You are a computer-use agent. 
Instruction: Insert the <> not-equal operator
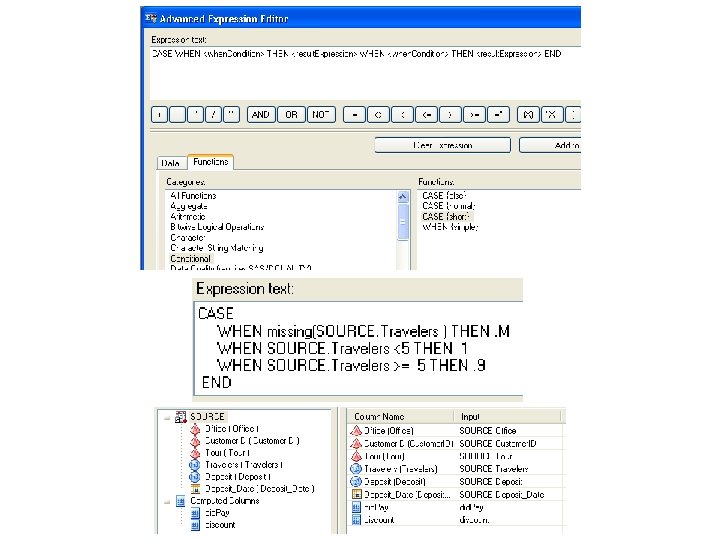(x=378, y=114)
